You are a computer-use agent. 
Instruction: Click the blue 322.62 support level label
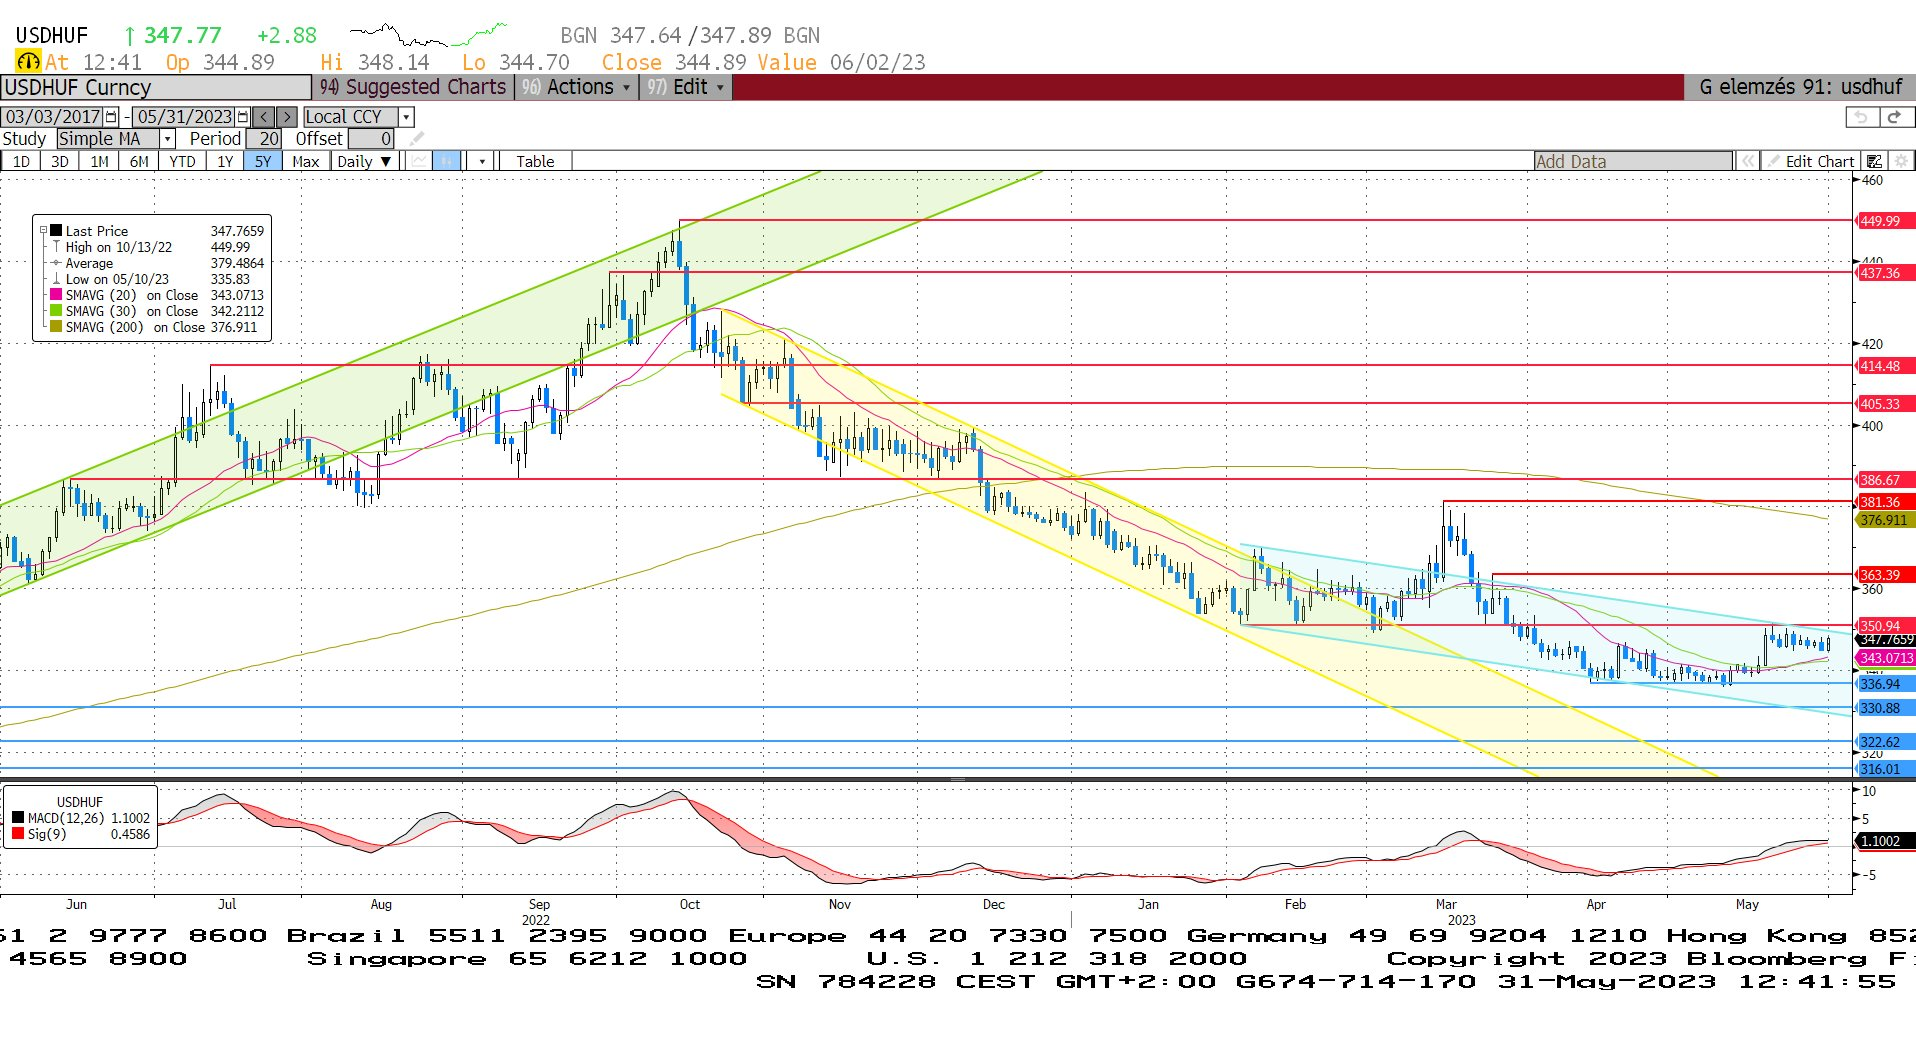coord(1884,742)
